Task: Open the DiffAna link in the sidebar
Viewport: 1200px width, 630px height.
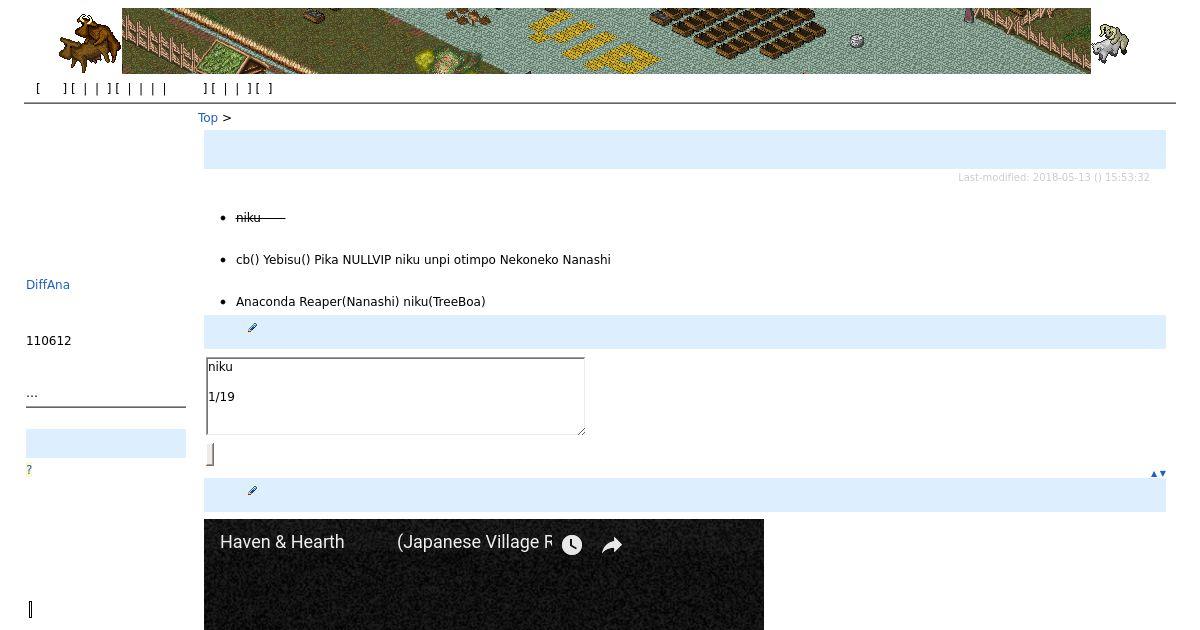Action: [48, 285]
